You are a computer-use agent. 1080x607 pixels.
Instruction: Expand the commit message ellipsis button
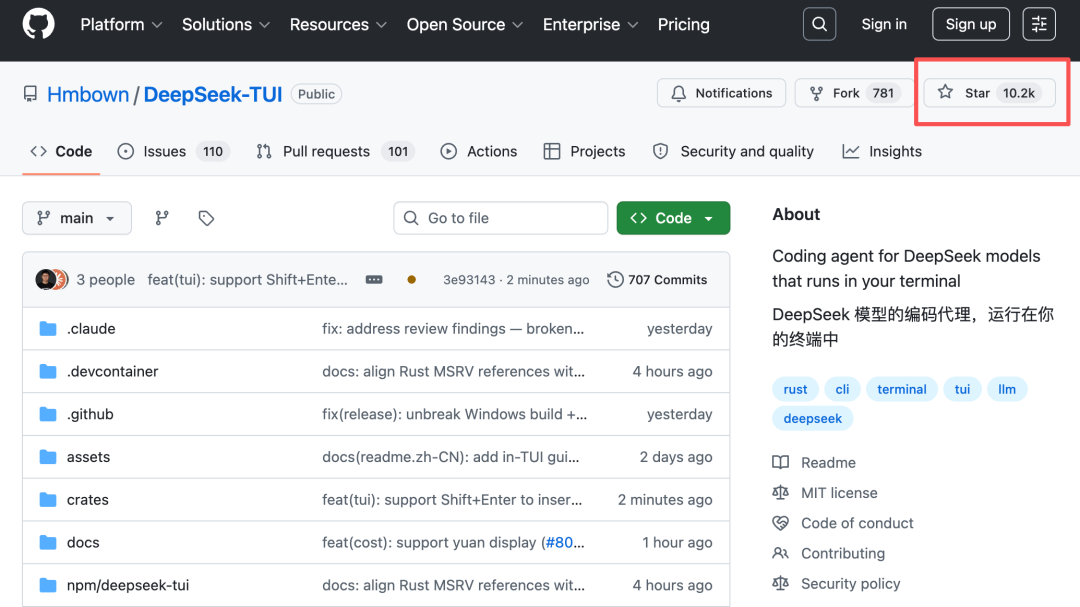(374, 280)
